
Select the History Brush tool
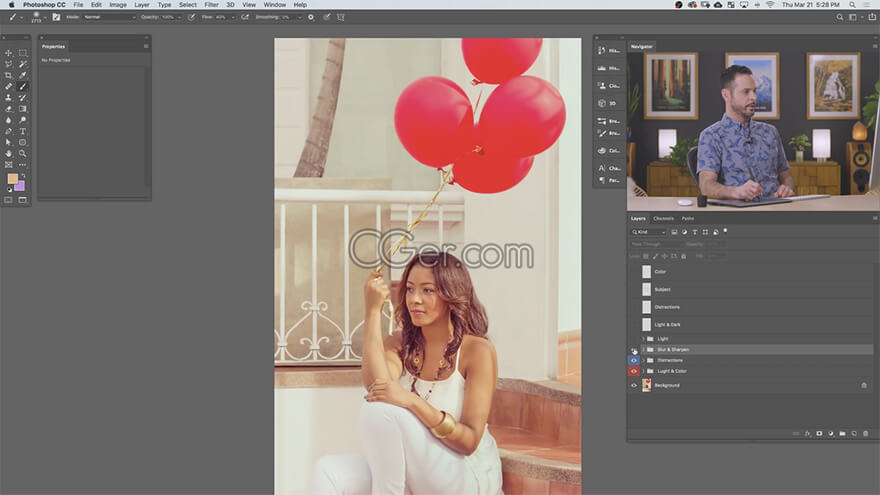click(x=22, y=98)
